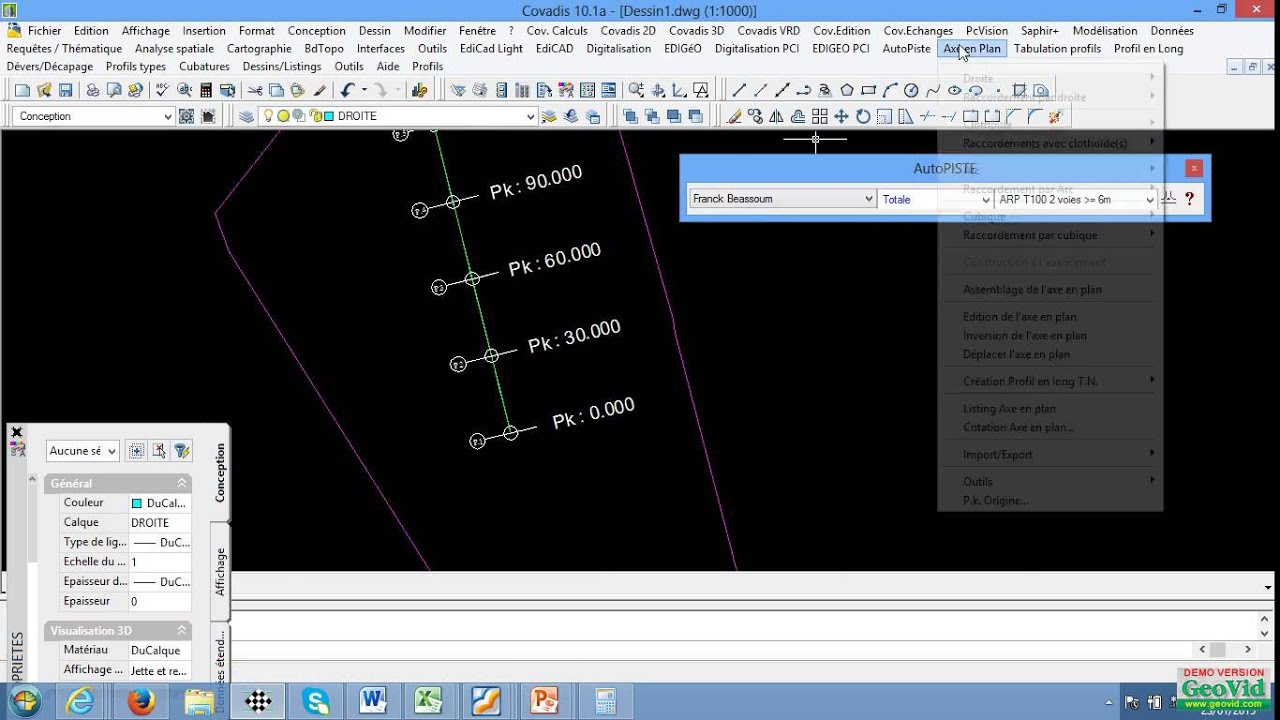This screenshot has height=720, width=1280.
Task: Select the Line drawing tool
Action: click(x=738, y=90)
